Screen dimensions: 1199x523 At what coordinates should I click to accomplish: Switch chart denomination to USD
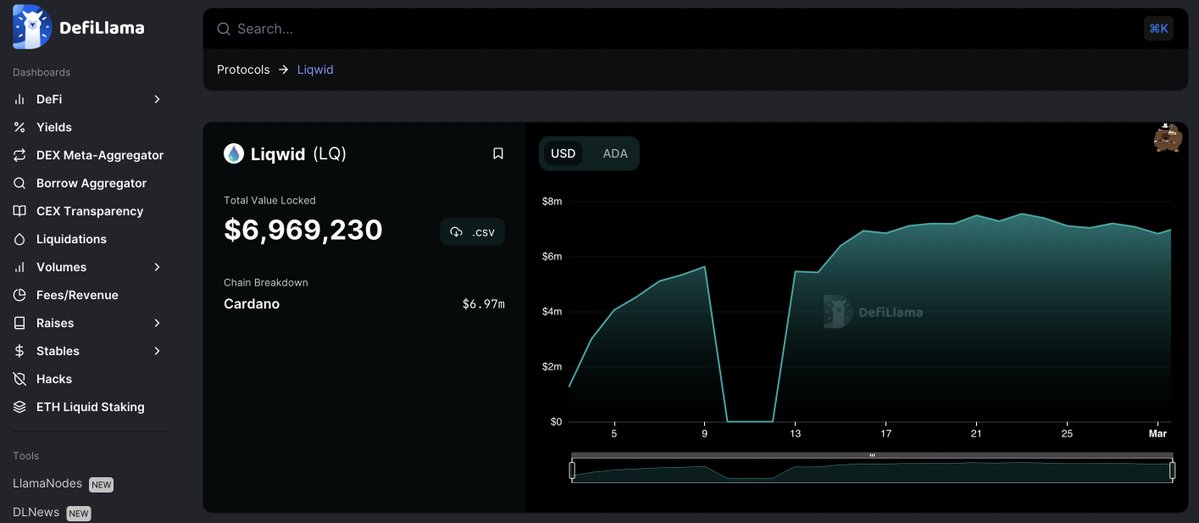coord(563,154)
